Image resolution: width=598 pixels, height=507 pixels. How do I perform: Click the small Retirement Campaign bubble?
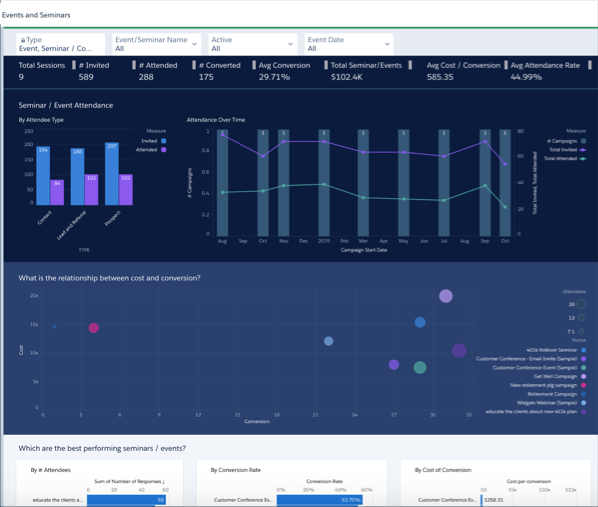[x=55, y=327]
